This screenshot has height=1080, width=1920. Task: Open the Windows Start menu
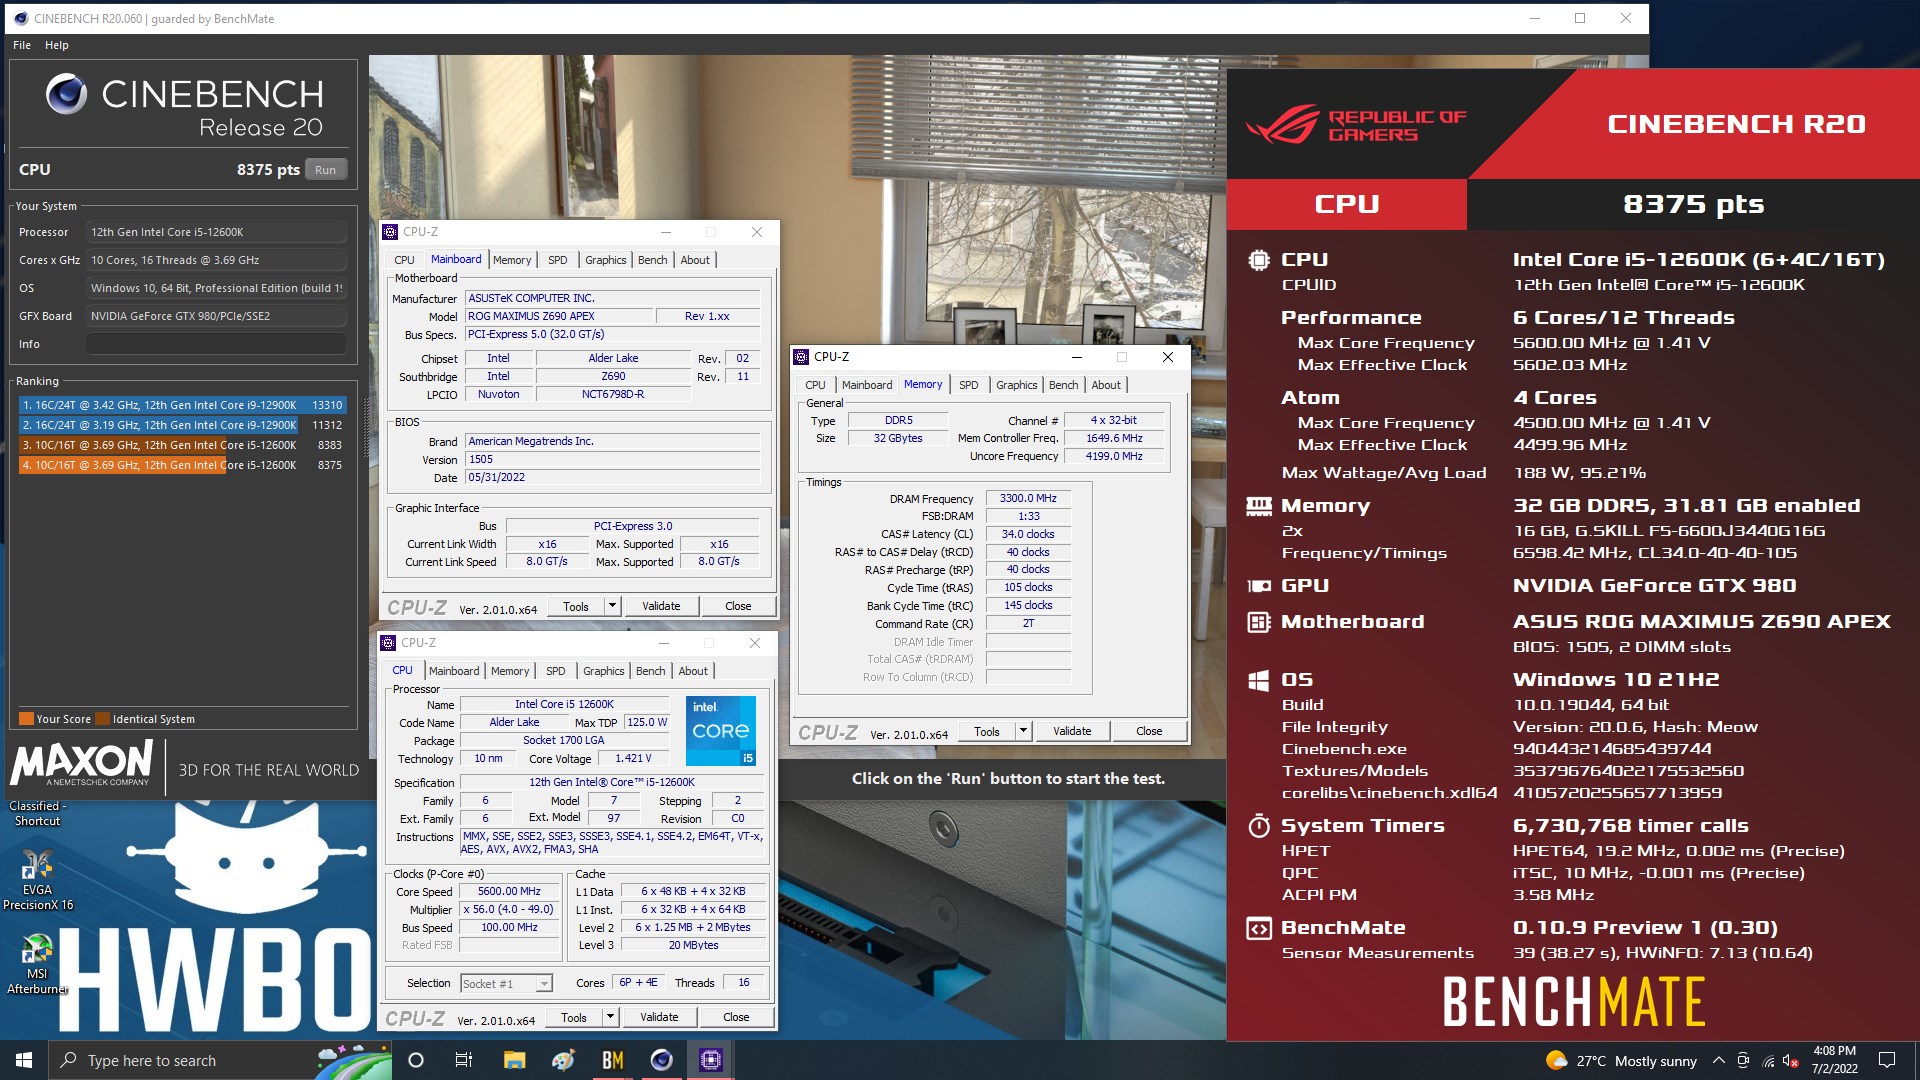click(x=24, y=1060)
